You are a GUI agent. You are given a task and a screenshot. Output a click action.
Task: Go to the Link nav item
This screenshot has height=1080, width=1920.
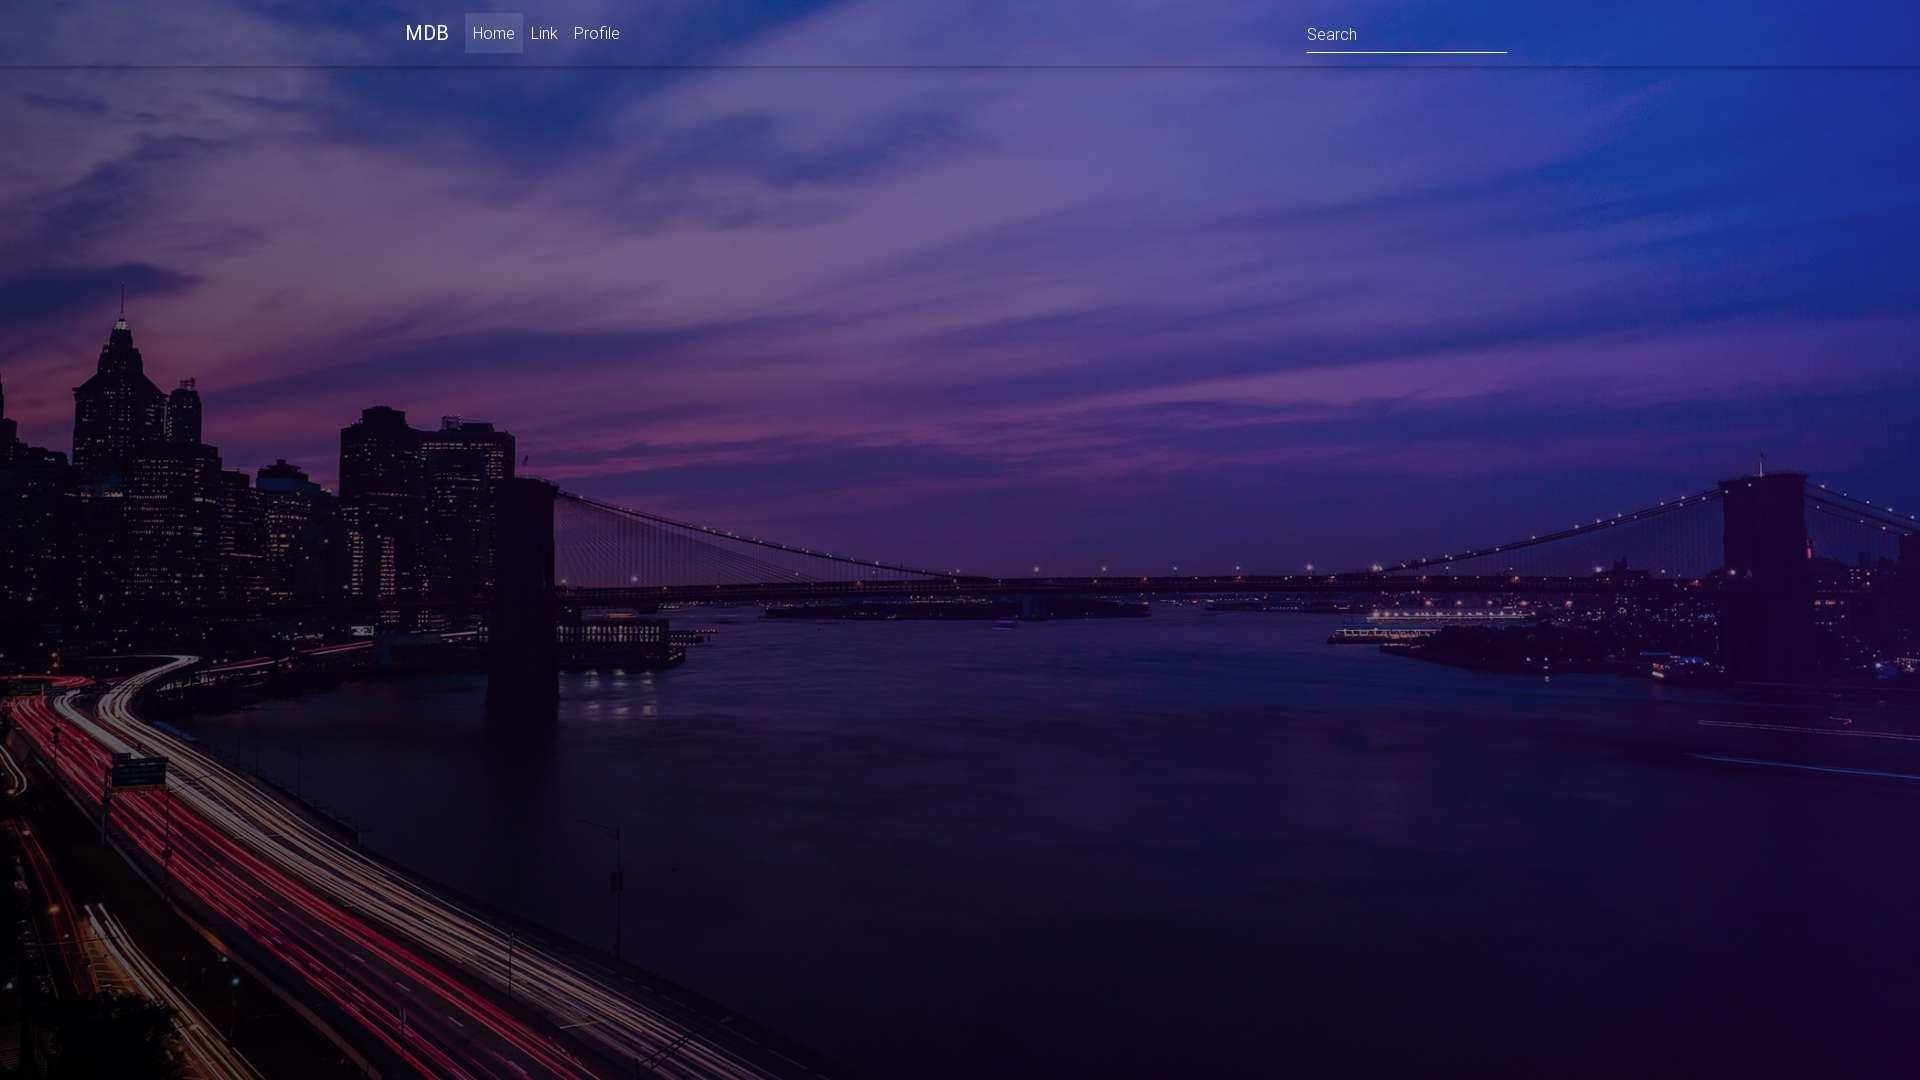click(x=544, y=33)
